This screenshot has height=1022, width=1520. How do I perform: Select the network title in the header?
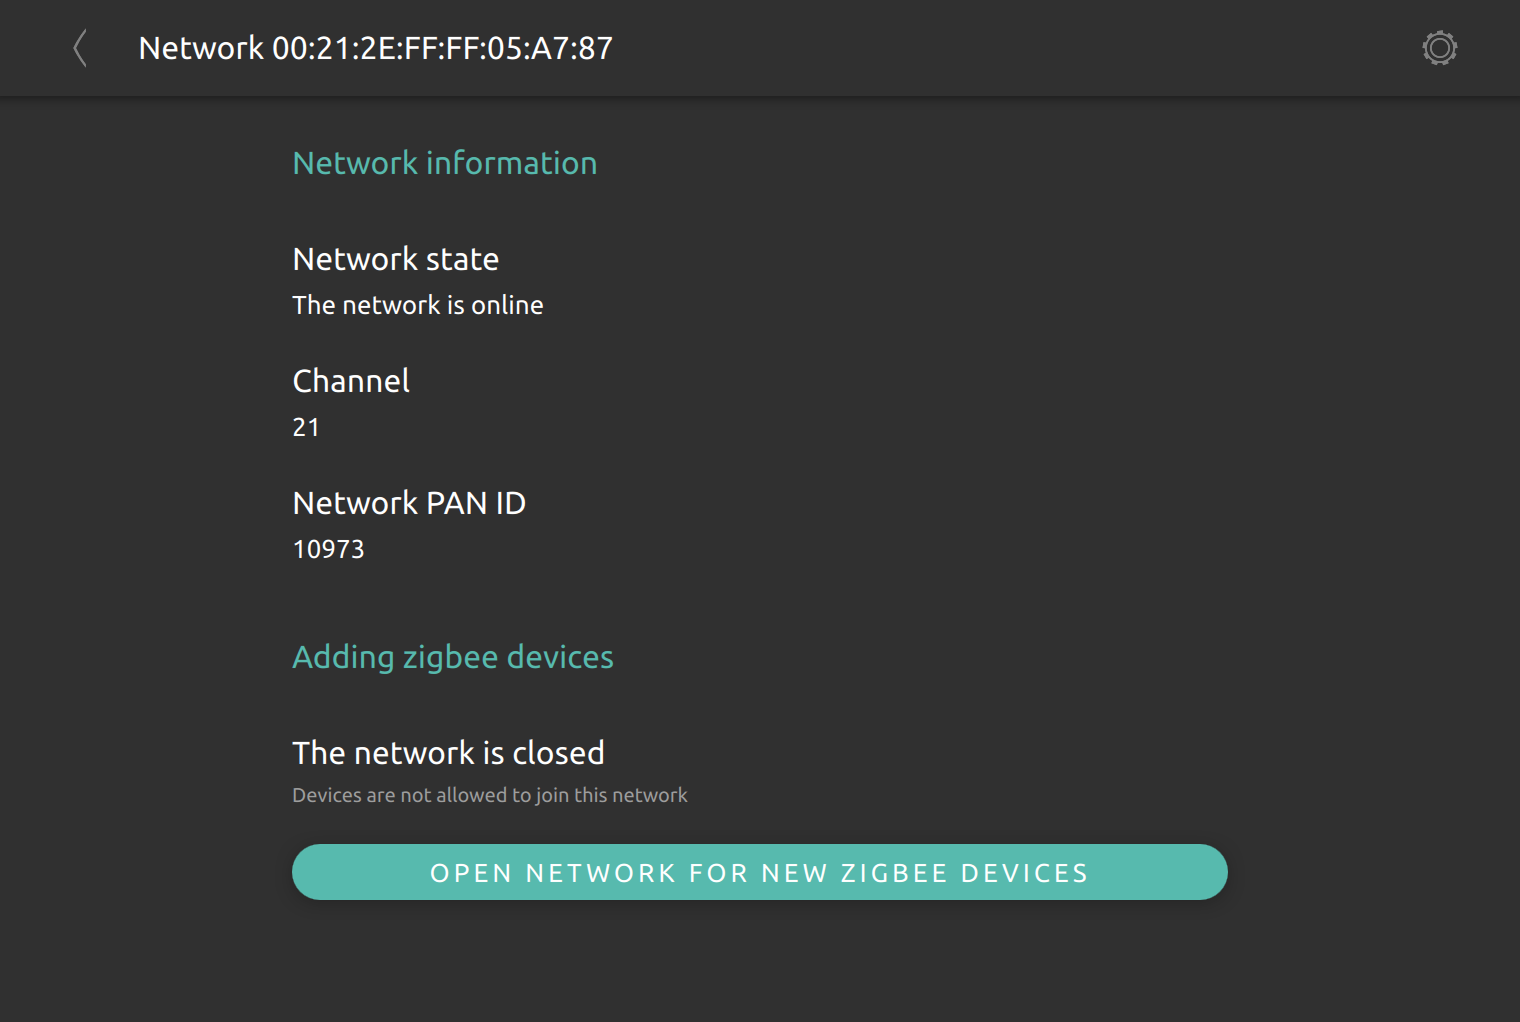(x=376, y=48)
